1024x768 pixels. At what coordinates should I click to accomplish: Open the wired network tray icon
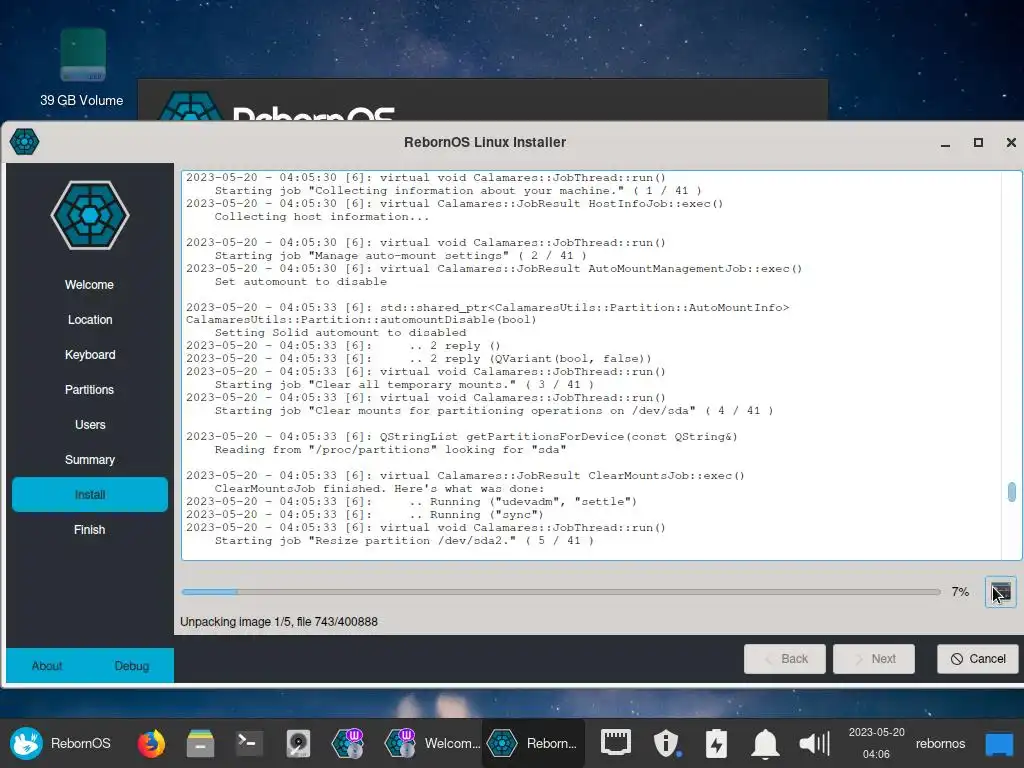pyautogui.click(x=615, y=743)
